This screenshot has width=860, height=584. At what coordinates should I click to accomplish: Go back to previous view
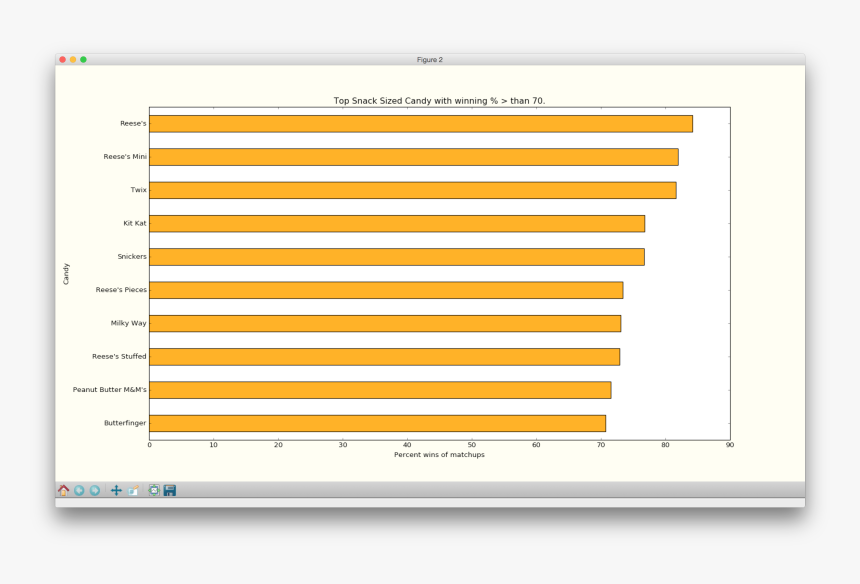(79, 490)
